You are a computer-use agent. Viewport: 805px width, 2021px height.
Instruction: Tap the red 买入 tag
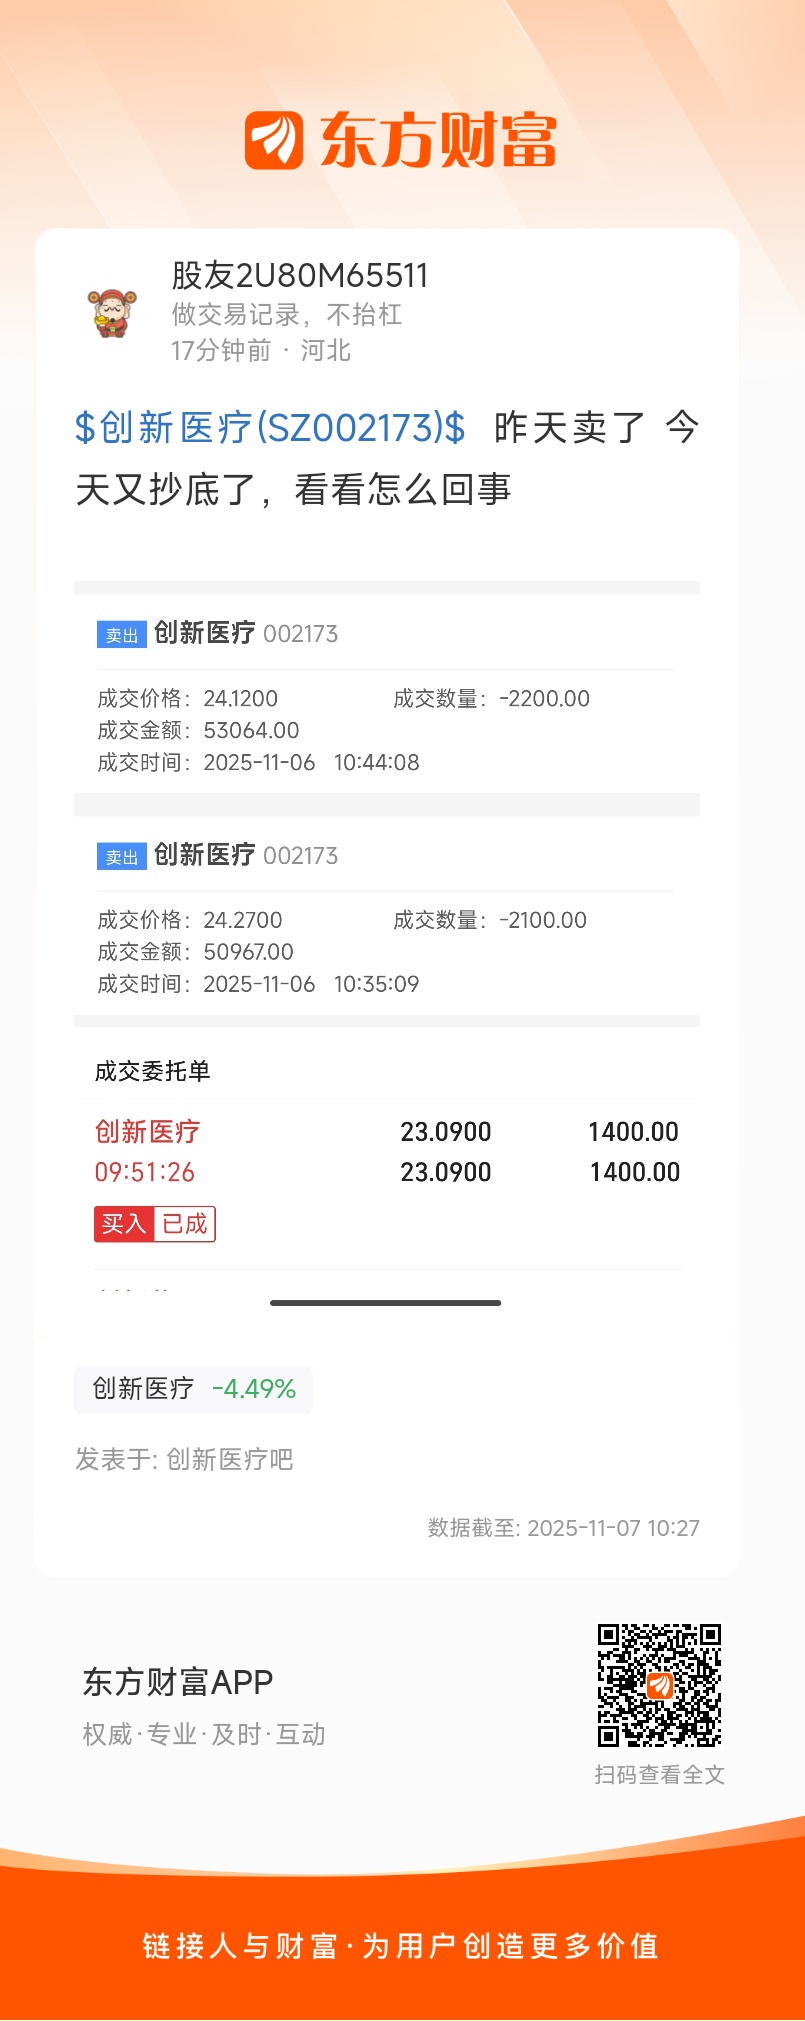tap(123, 1224)
